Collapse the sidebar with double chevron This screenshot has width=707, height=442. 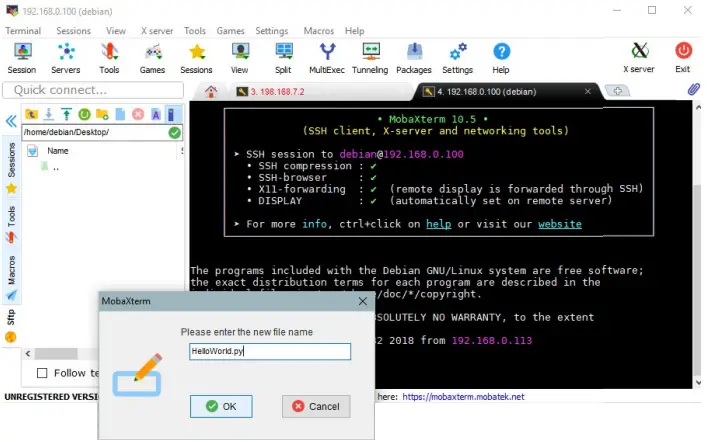(x=11, y=120)
